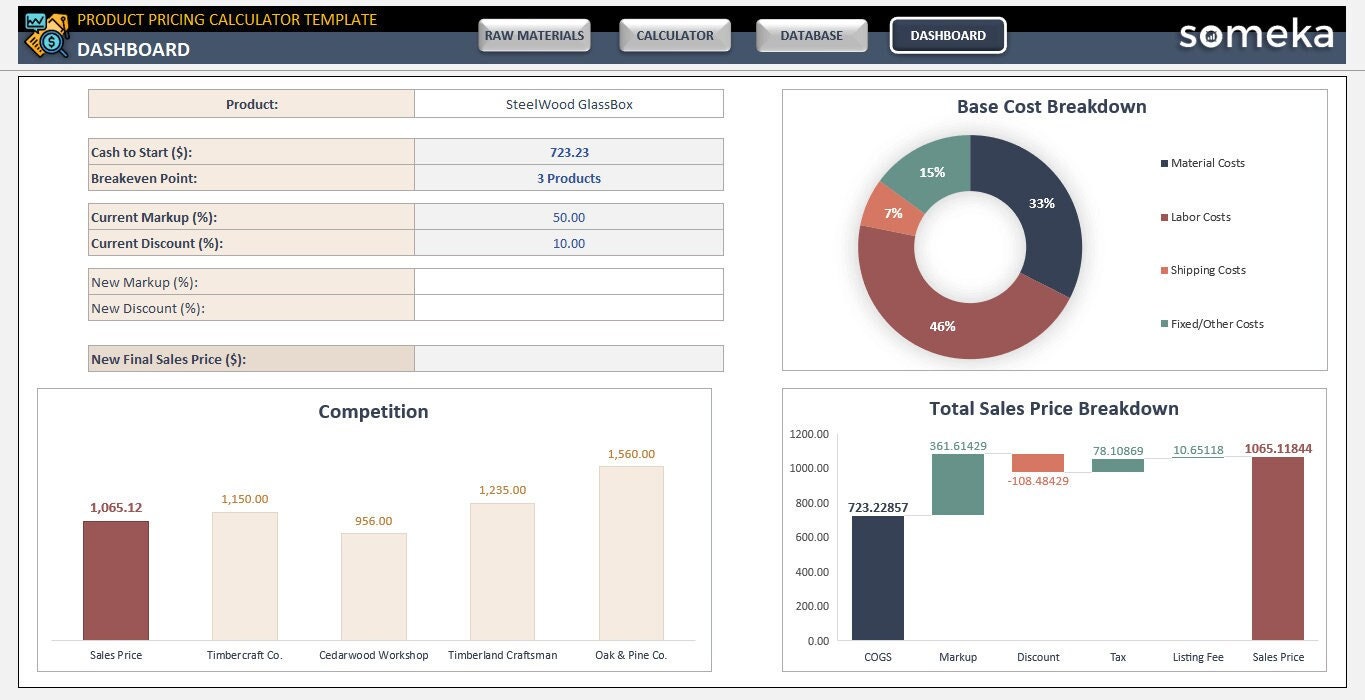This screenshot has height=700, width=1365.
Task: Select the Current Markup value cell
Action: tap(568, 217)
